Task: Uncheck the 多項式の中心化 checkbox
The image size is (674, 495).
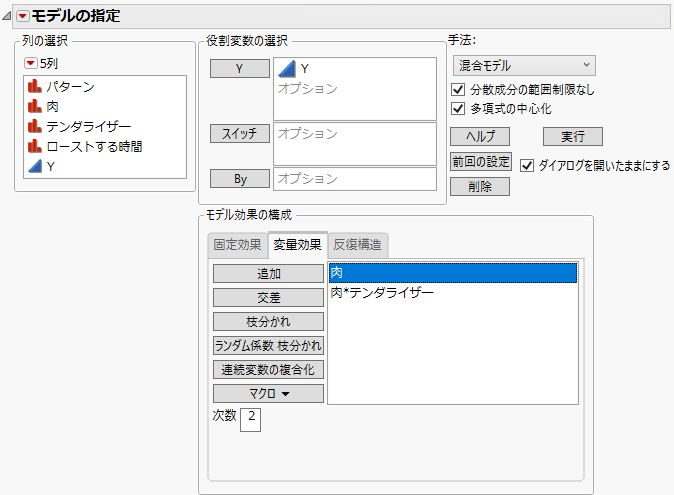Action: click(458, 109)
